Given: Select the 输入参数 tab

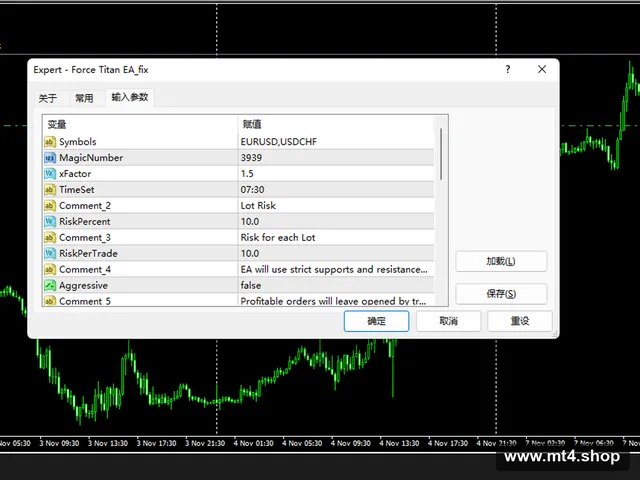Looking at the screenshot, I should 130,97.
